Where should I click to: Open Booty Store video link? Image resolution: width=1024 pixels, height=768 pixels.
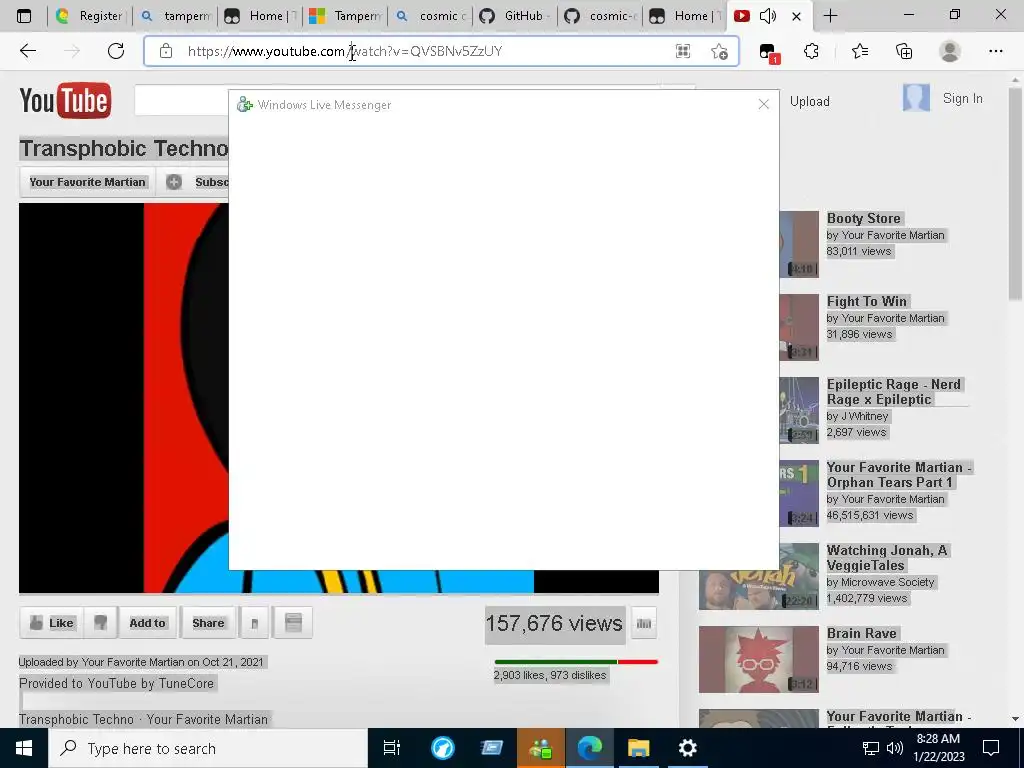pos(863,219)
